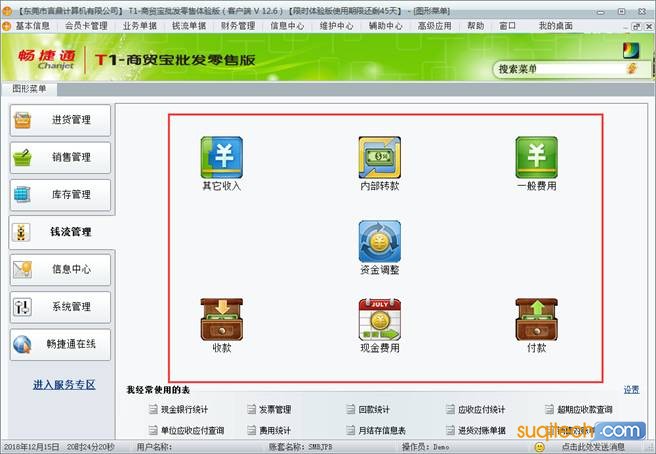The image size is (656, 454).
Task: Select 进货管理 in the sidebar
Action: point(60,120)
